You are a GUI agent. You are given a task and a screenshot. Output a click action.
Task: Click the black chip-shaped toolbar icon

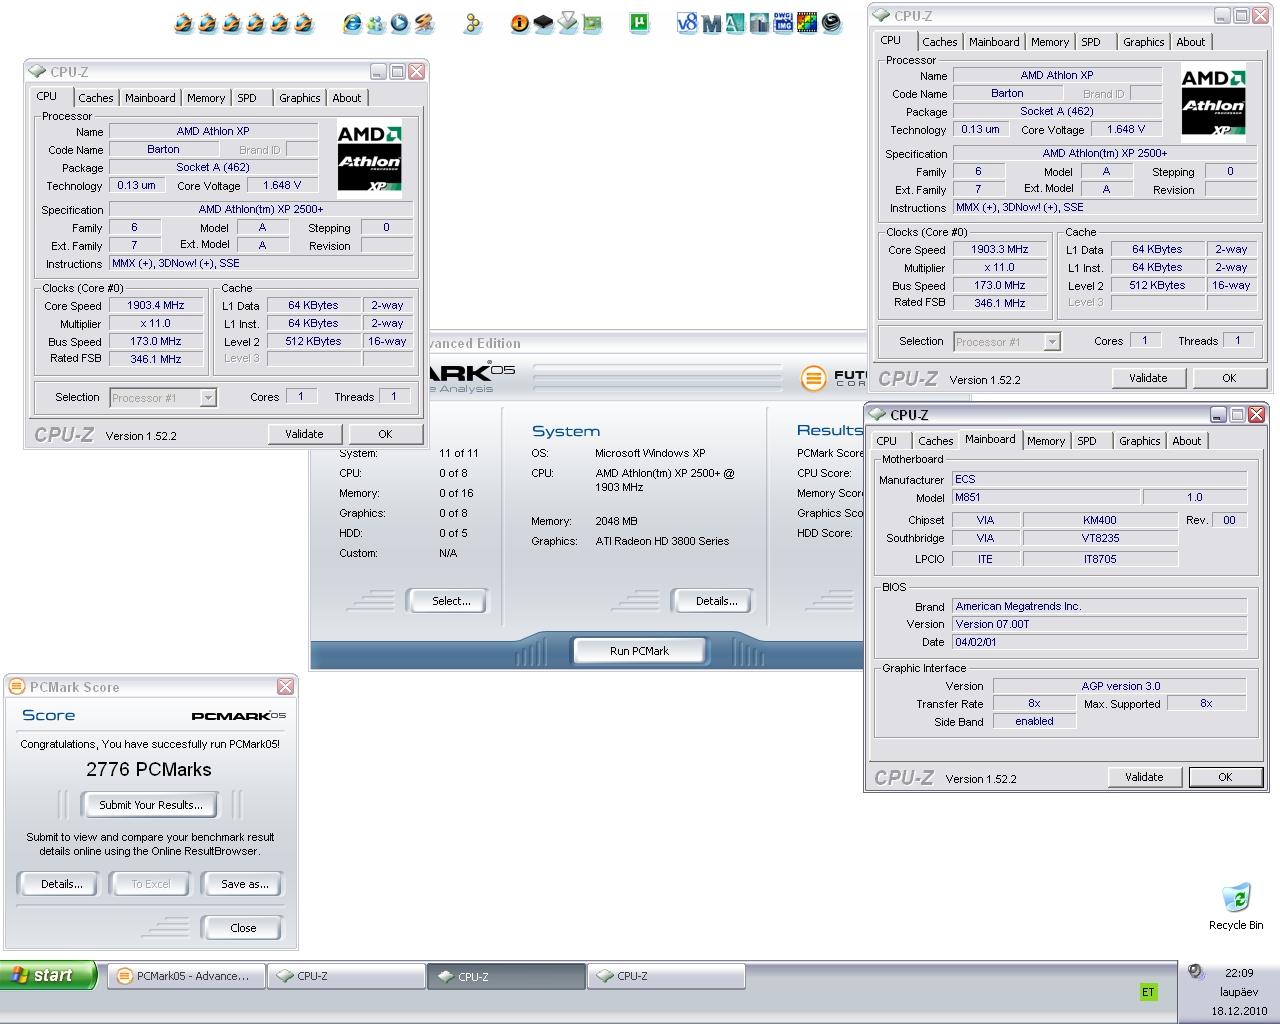click(x=543, y=22)
